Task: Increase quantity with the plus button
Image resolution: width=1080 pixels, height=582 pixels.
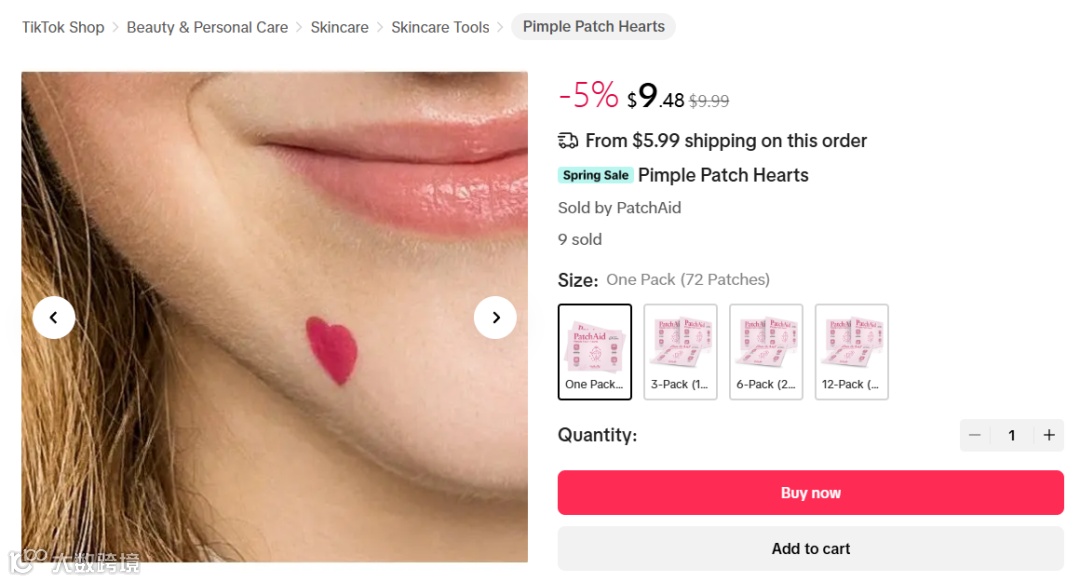Action: (1049, 435)
